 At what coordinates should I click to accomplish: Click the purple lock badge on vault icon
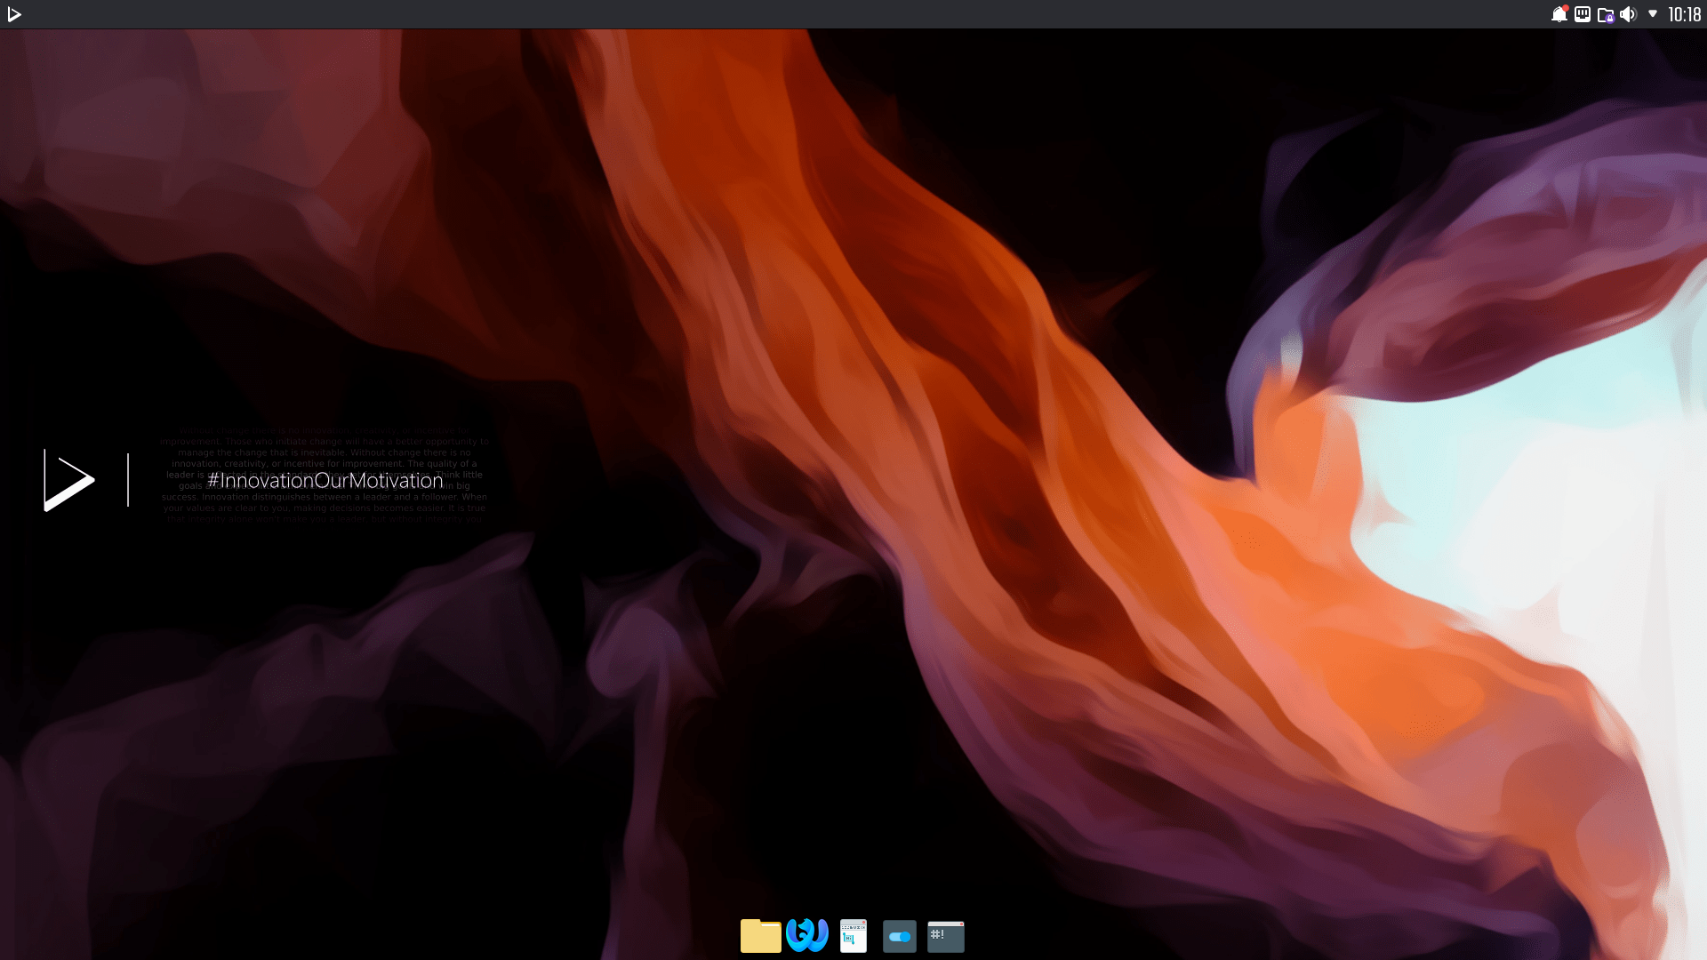pos(1609,18)
